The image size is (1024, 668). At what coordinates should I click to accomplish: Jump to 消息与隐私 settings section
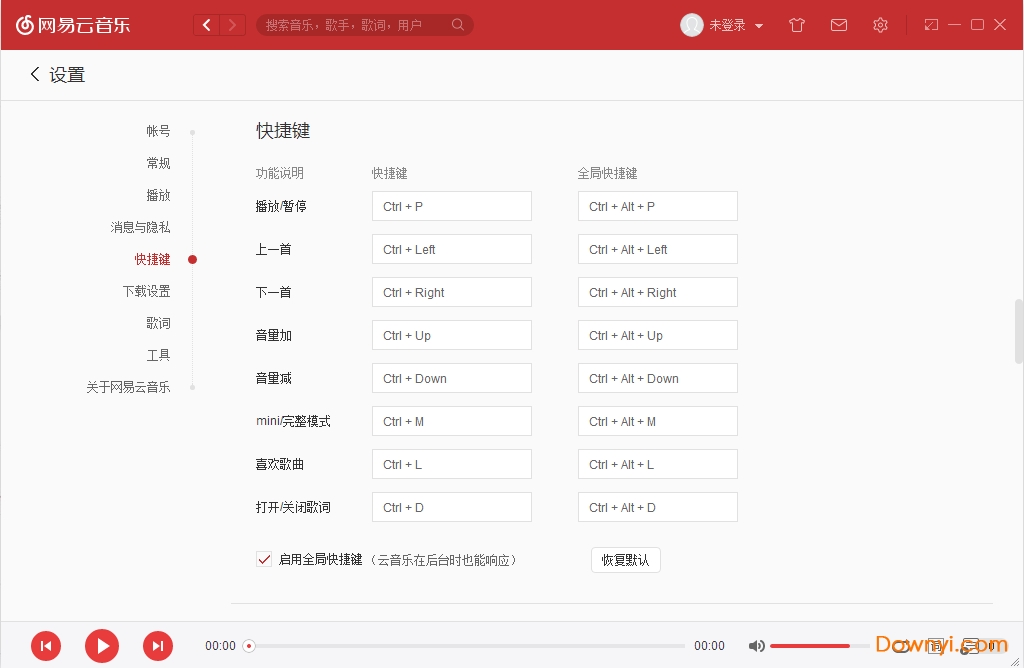click(140, 227)
